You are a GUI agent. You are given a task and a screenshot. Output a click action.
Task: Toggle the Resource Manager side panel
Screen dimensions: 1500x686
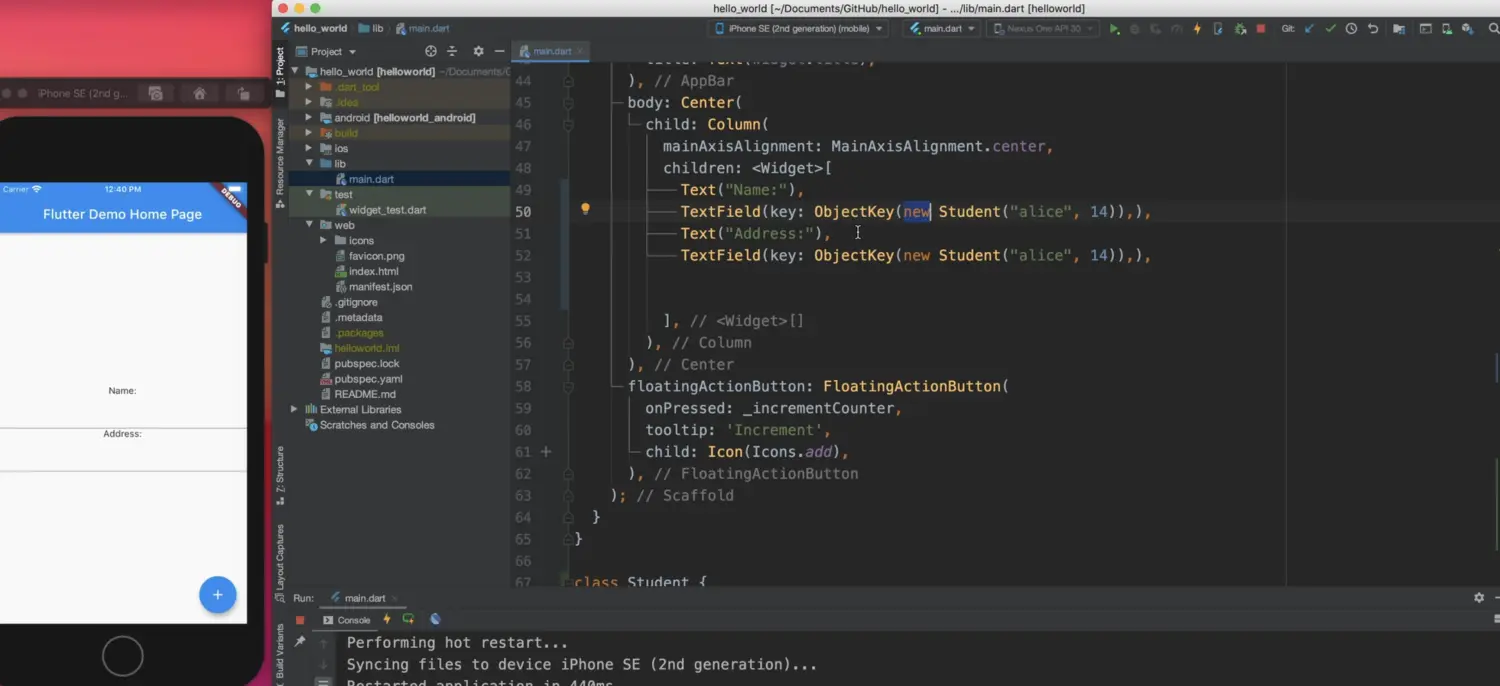click(x=280, y=157)
